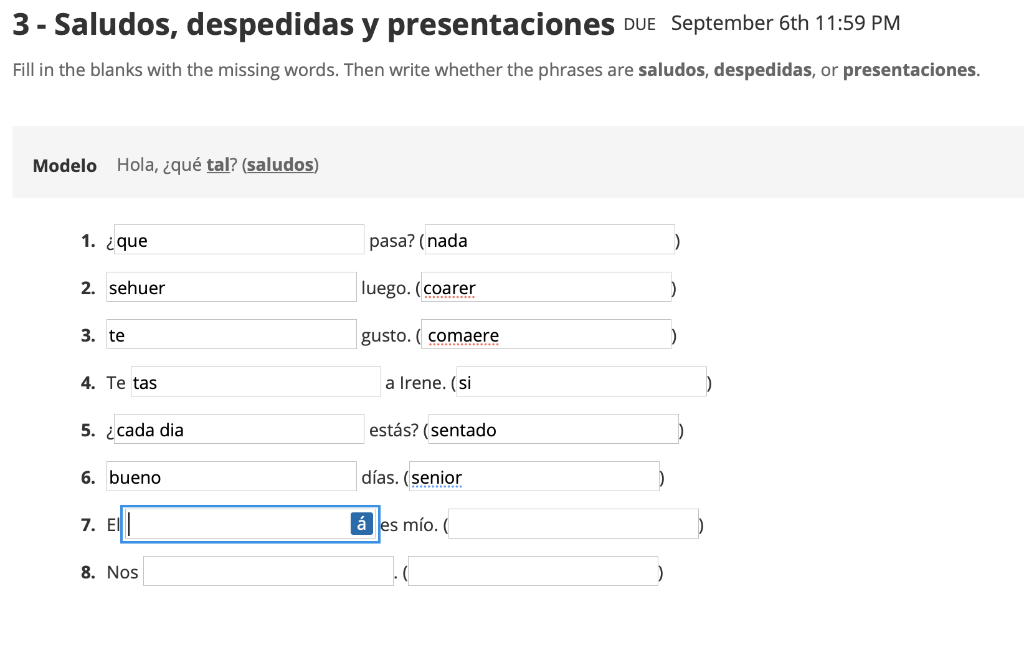1024x652 pixels.
Task: Click the exercise title "3 - Saludos, despedidas y presentaciones"
Action: [311, 23]
